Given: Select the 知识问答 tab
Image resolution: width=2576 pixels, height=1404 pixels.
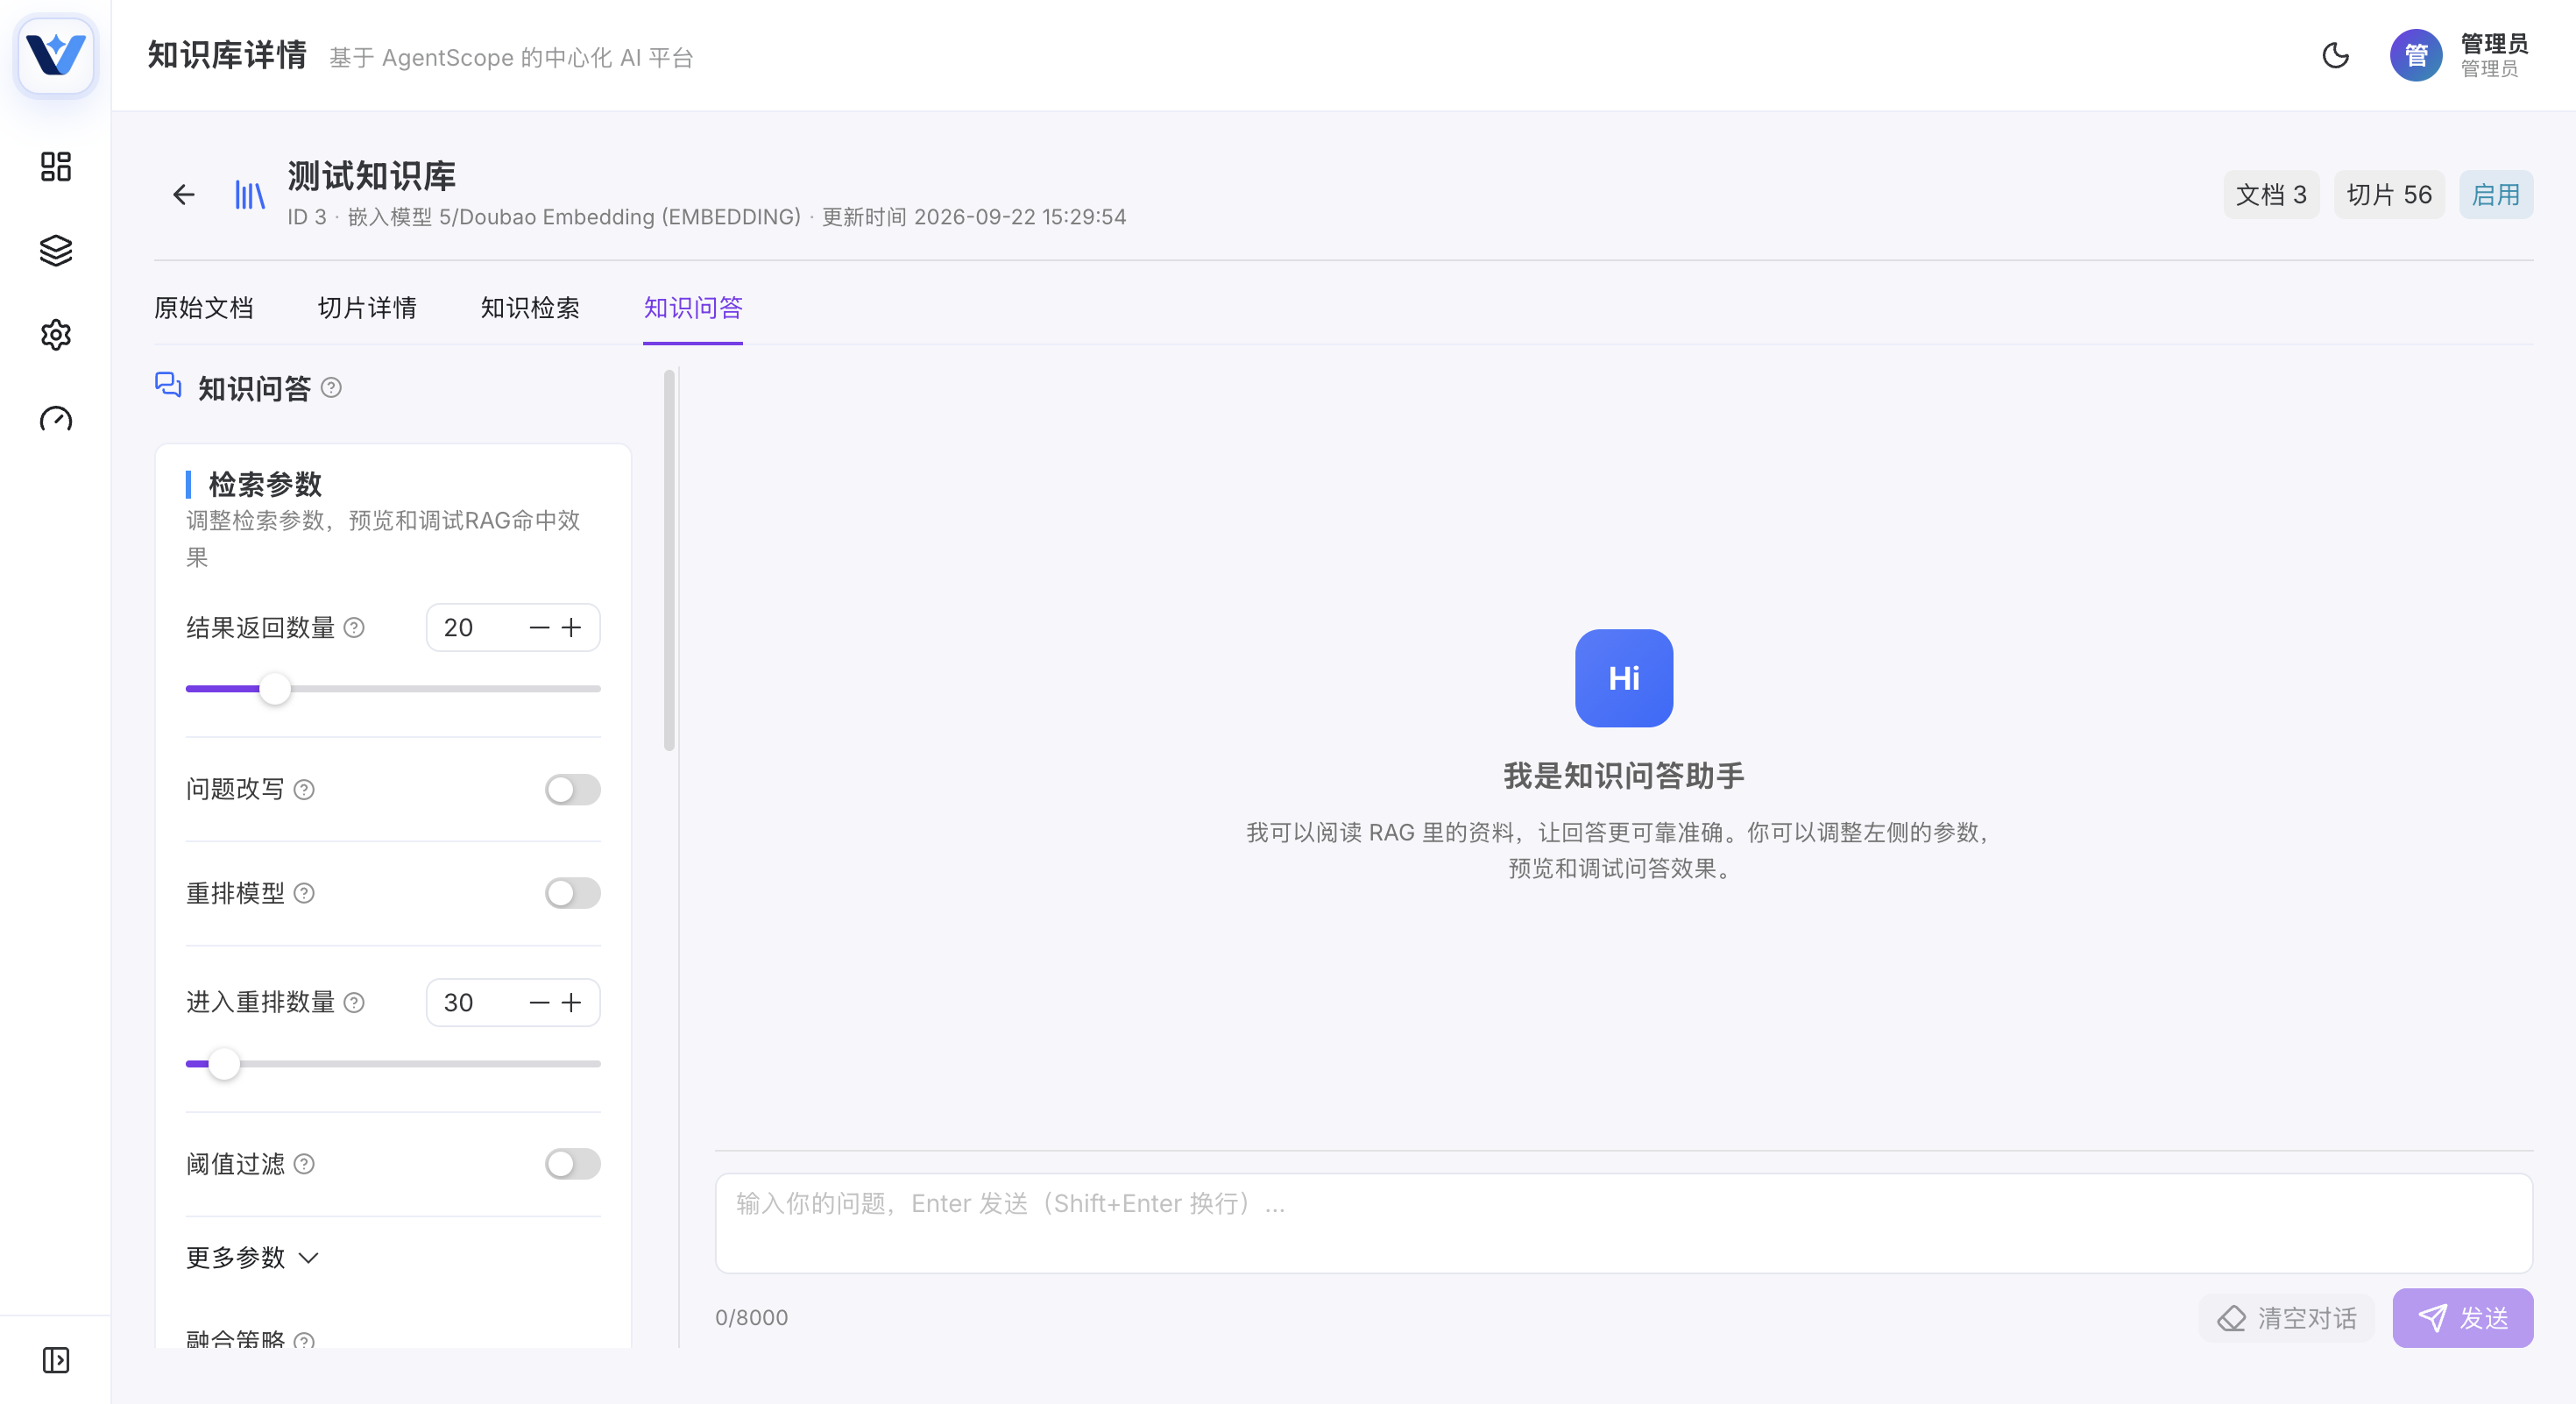Looking at the screenshot, I should click(x=693, y=308).
